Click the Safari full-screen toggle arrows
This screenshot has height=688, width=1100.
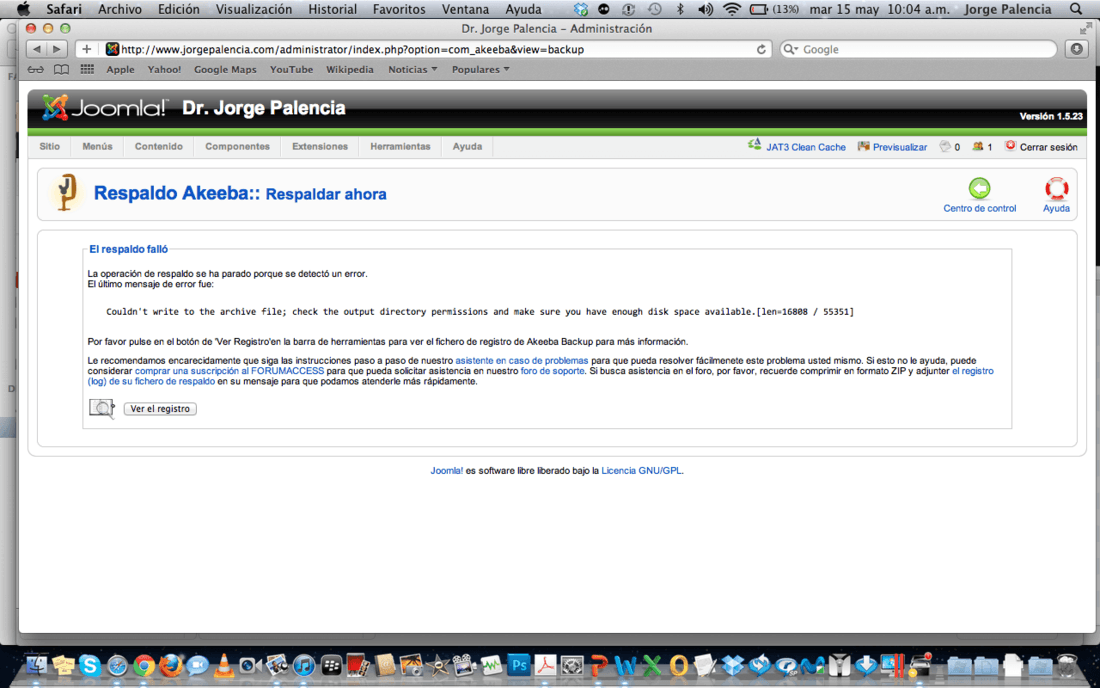[x=1086, y=28]
